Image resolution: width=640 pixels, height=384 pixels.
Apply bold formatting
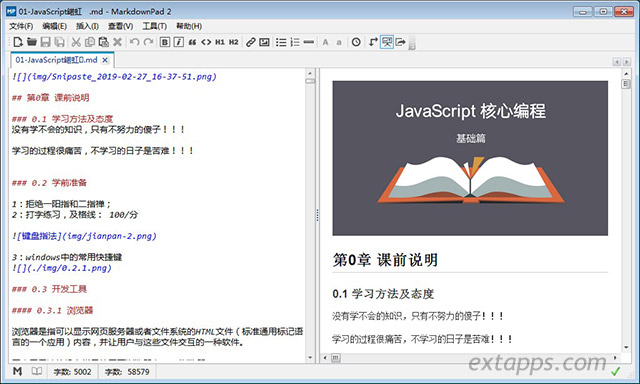click(164, 42)
